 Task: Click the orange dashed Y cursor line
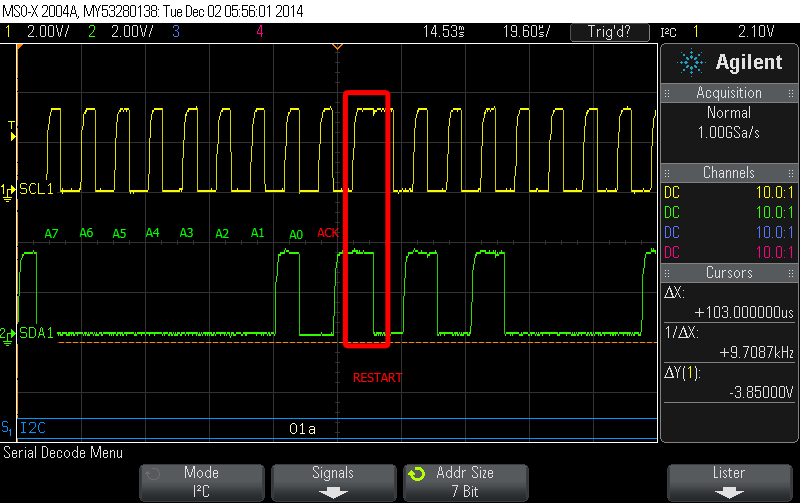[357, 342]
